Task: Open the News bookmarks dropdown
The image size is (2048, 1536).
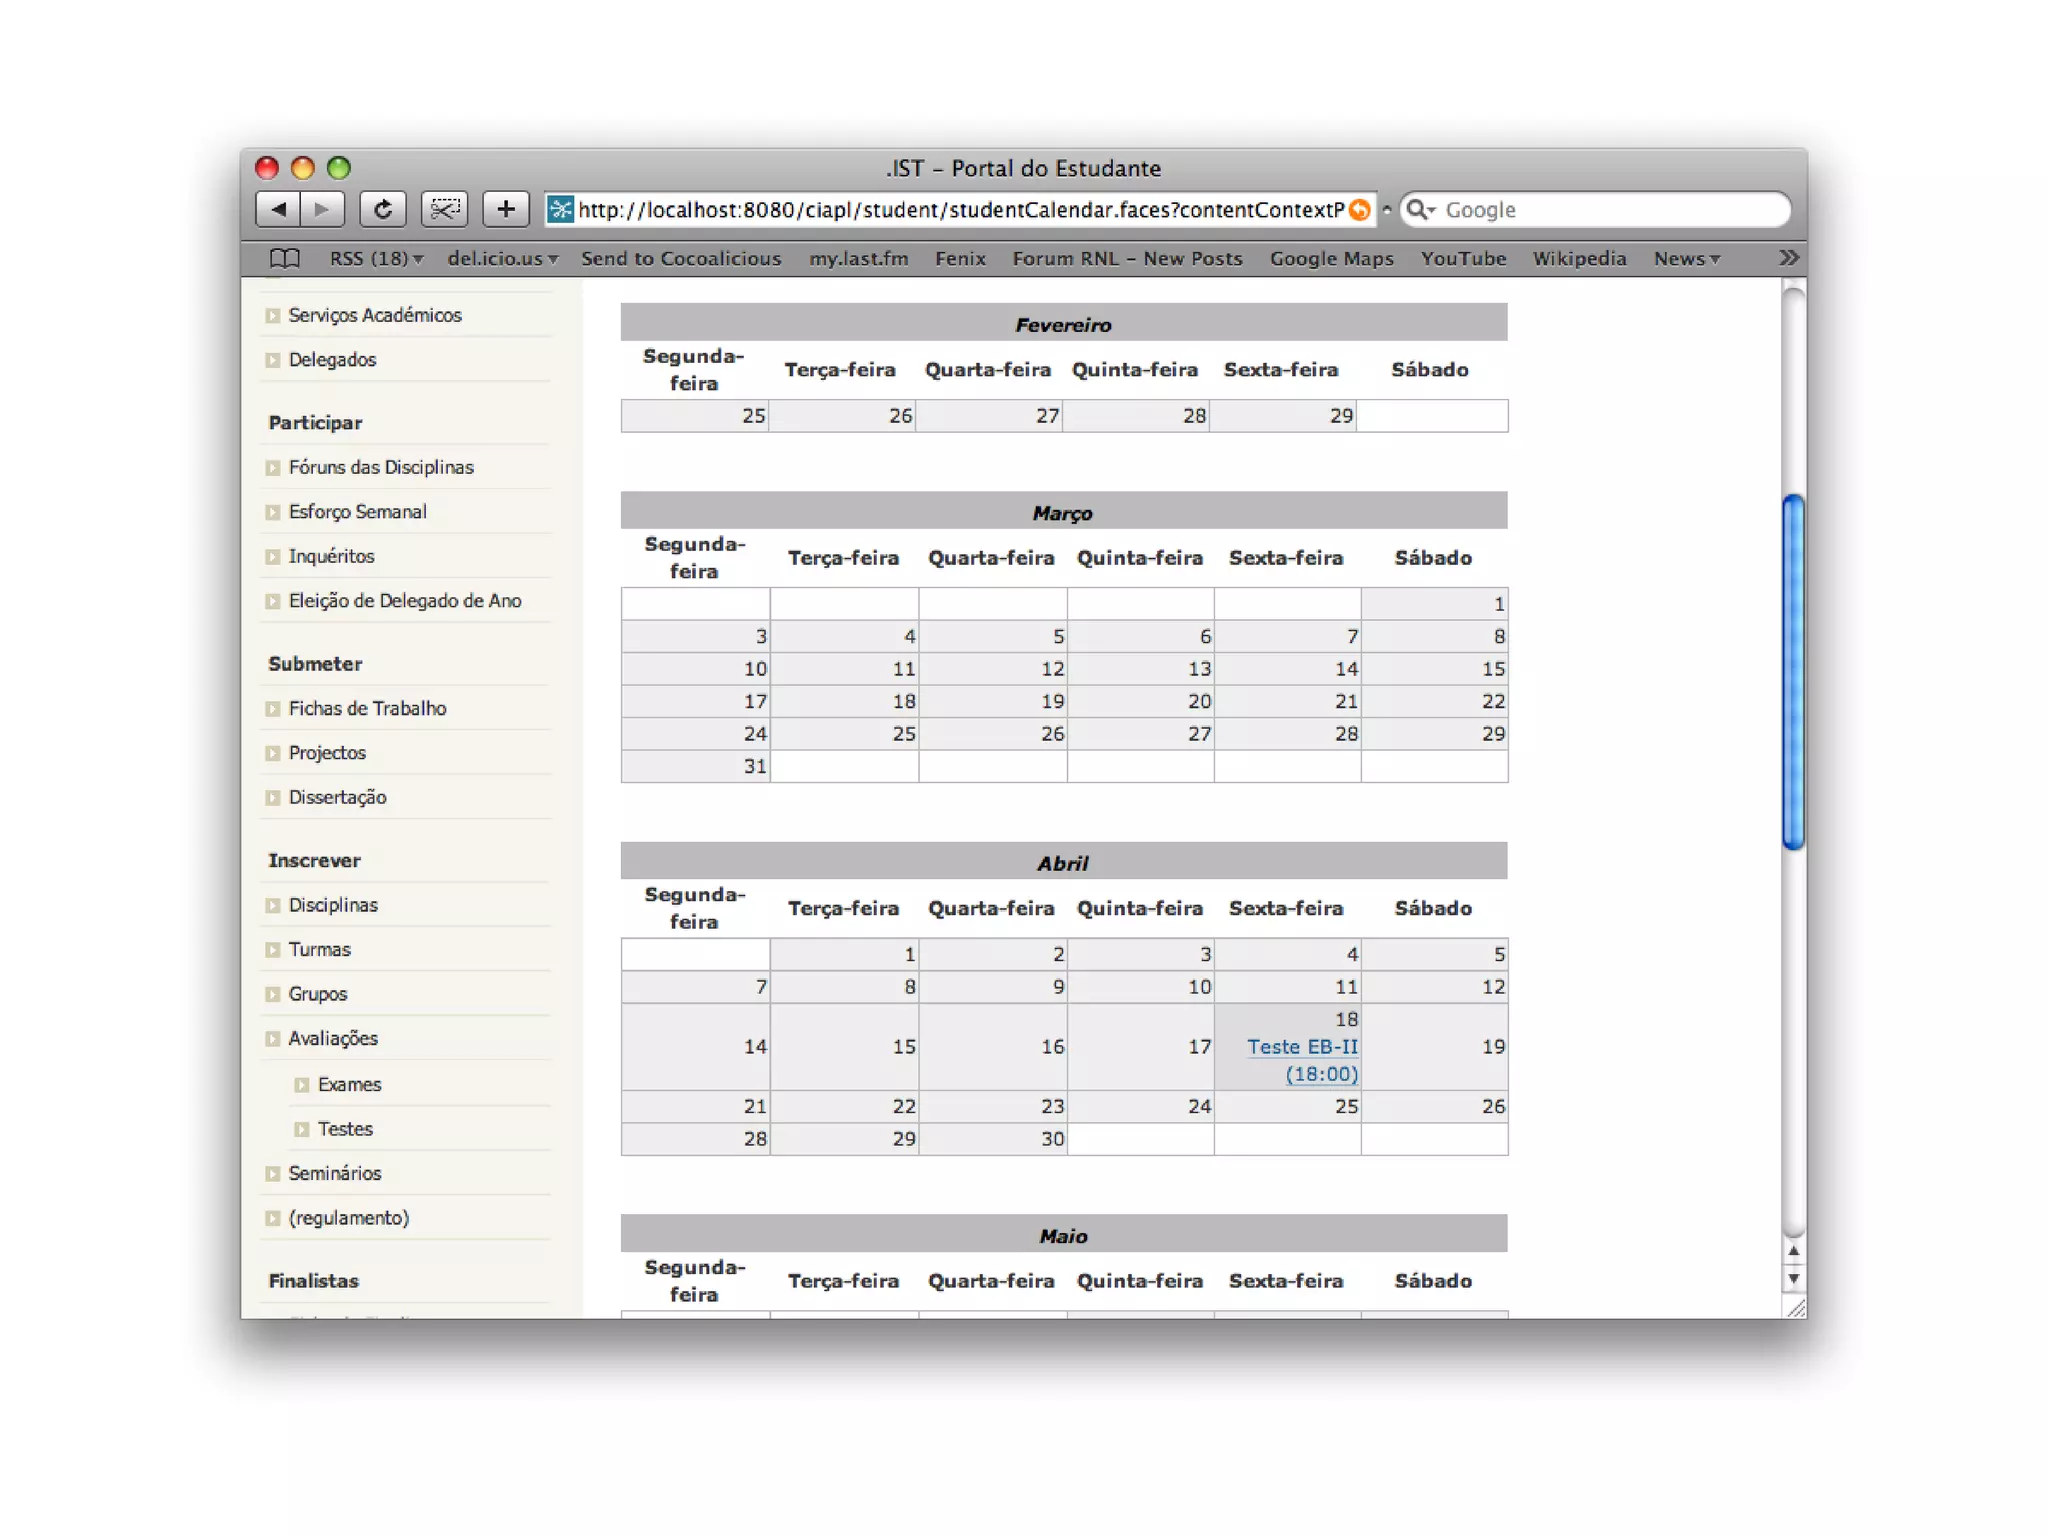Action: click(1686, 258)
